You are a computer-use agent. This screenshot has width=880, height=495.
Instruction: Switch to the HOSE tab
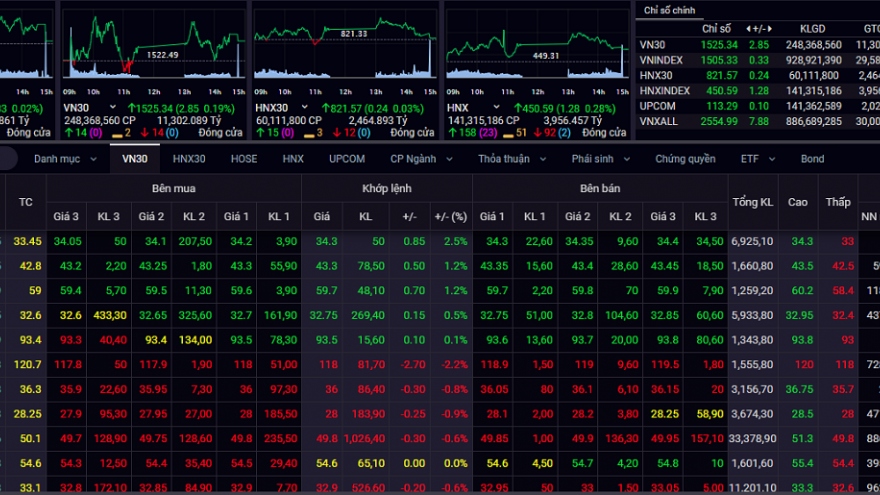tap(244, 159)
